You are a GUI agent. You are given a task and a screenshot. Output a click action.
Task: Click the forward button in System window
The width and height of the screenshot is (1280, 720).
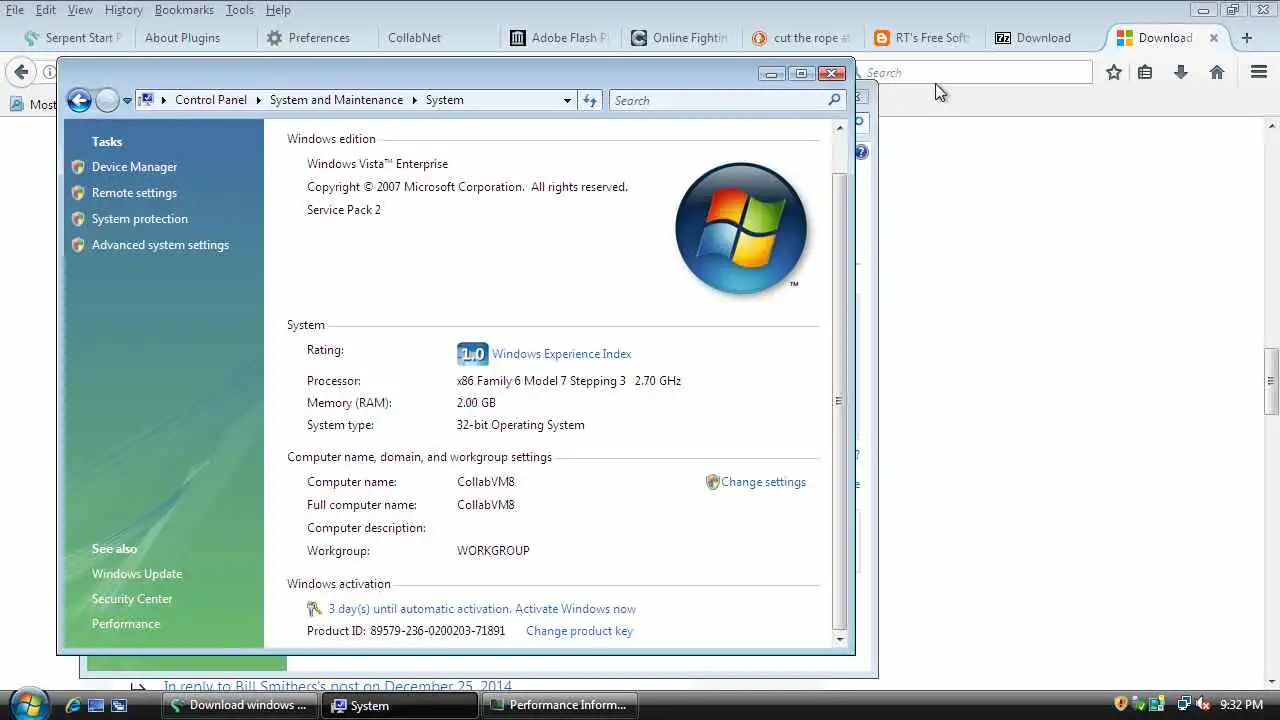pos(106,100)
